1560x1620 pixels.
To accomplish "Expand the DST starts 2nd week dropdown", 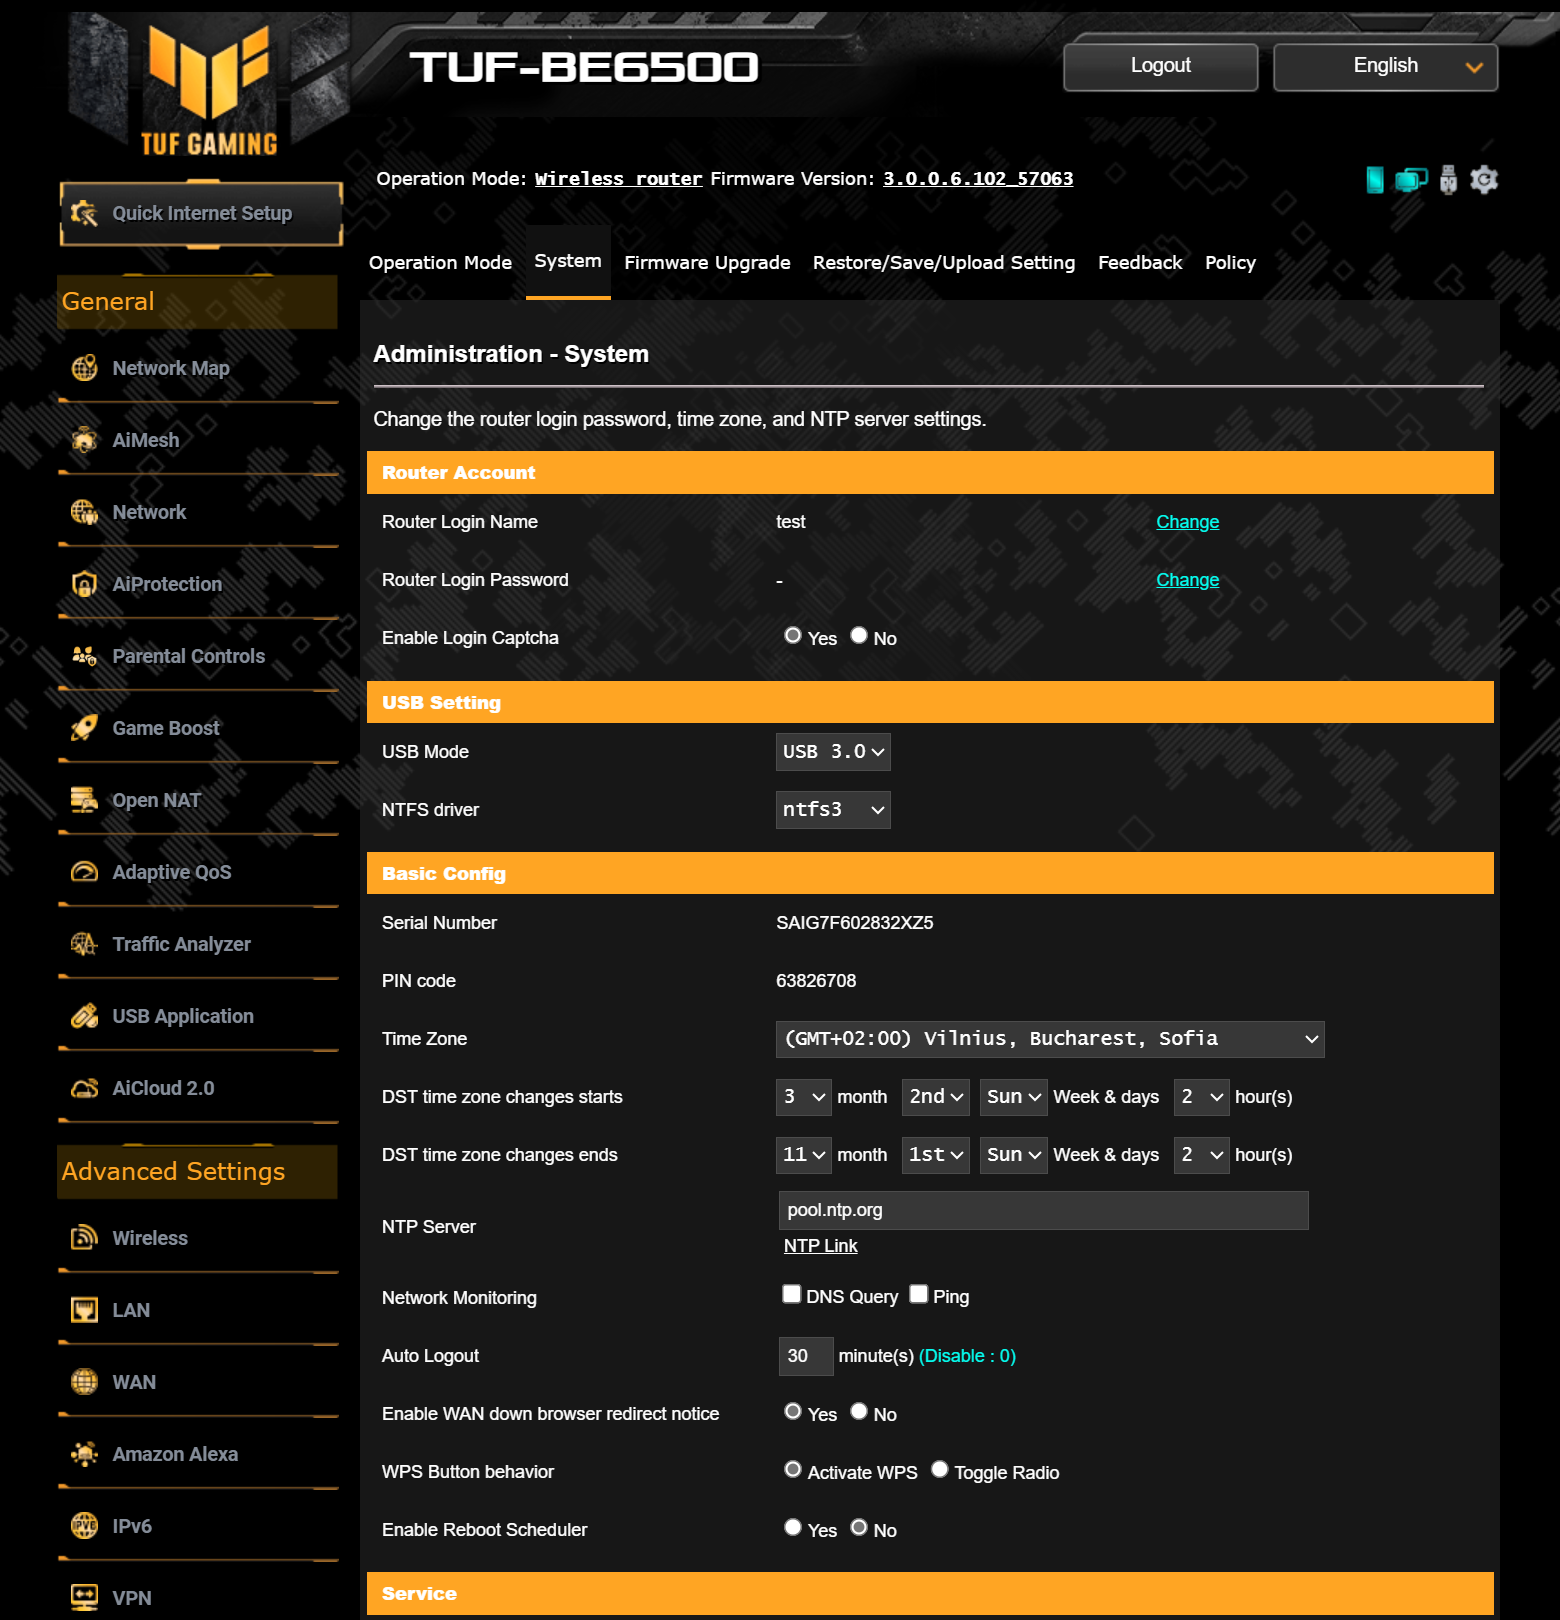I will pos(936,1097).
